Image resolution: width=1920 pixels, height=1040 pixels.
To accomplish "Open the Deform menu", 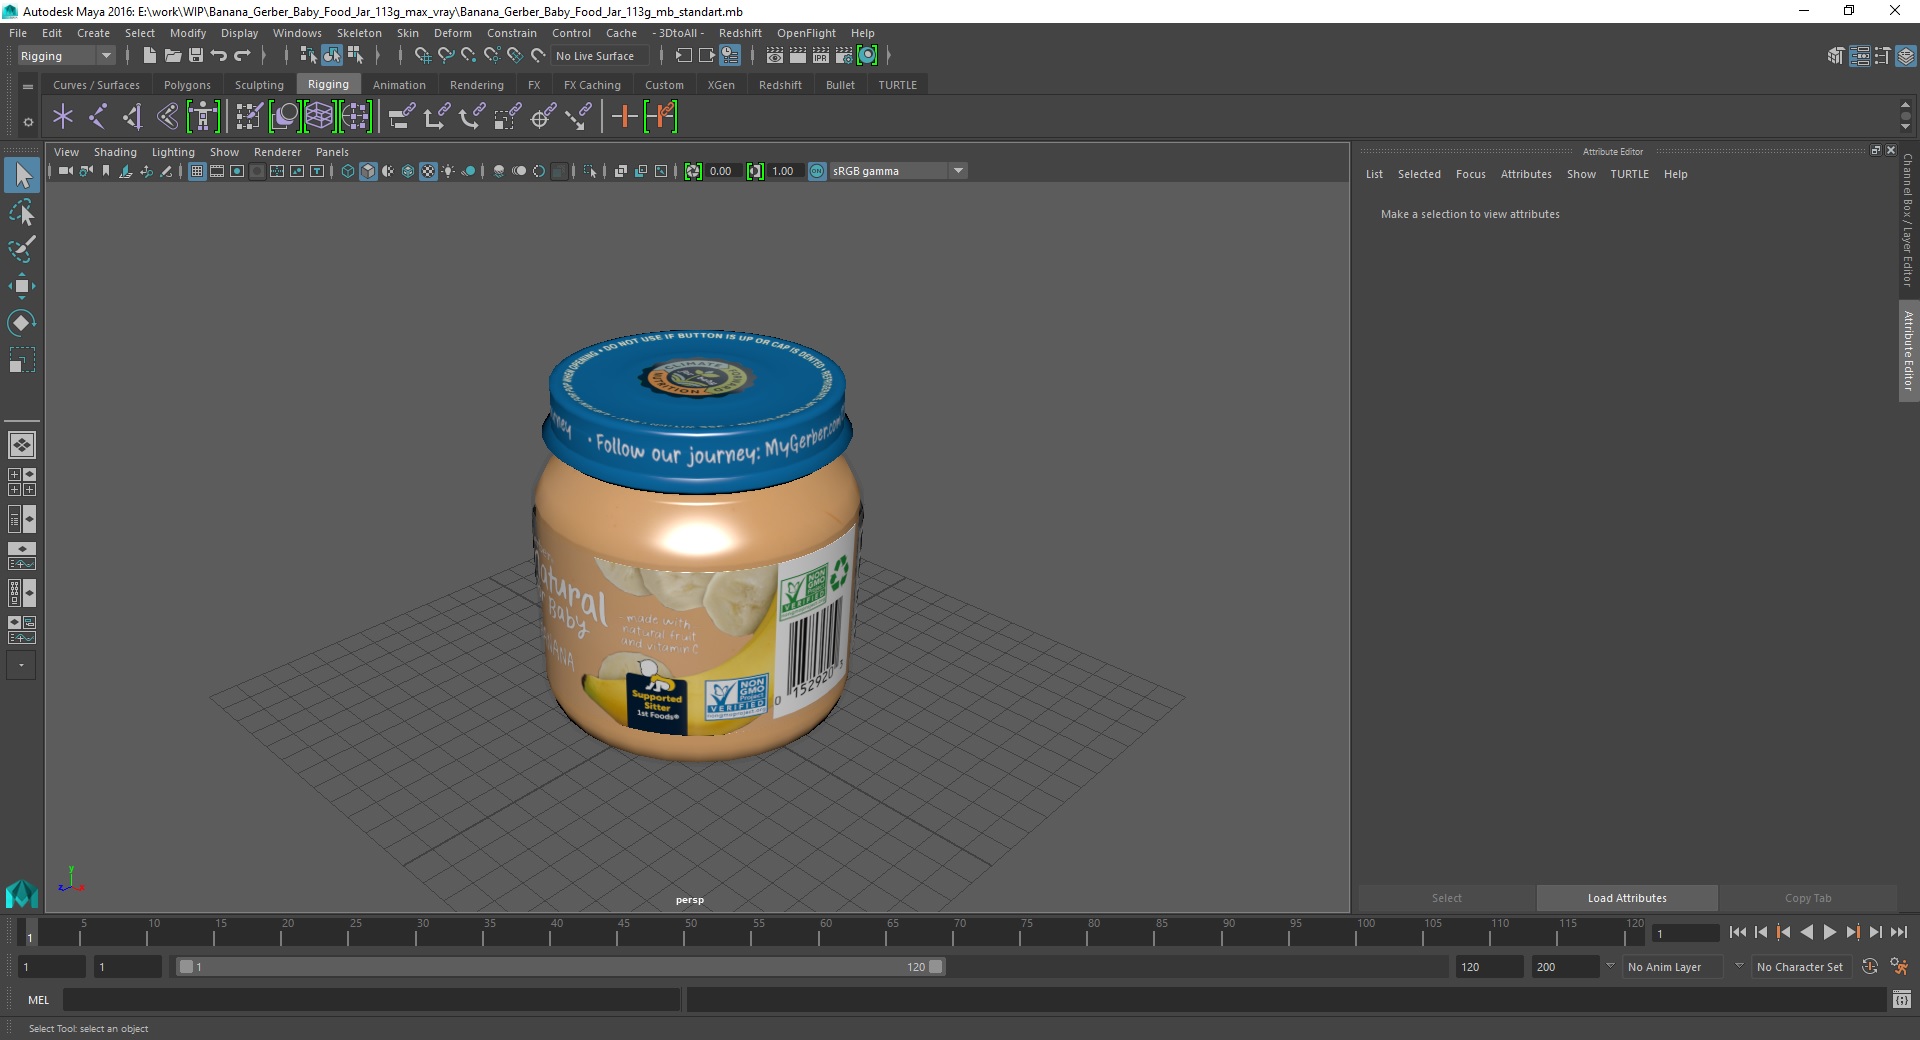I will 452,33.
